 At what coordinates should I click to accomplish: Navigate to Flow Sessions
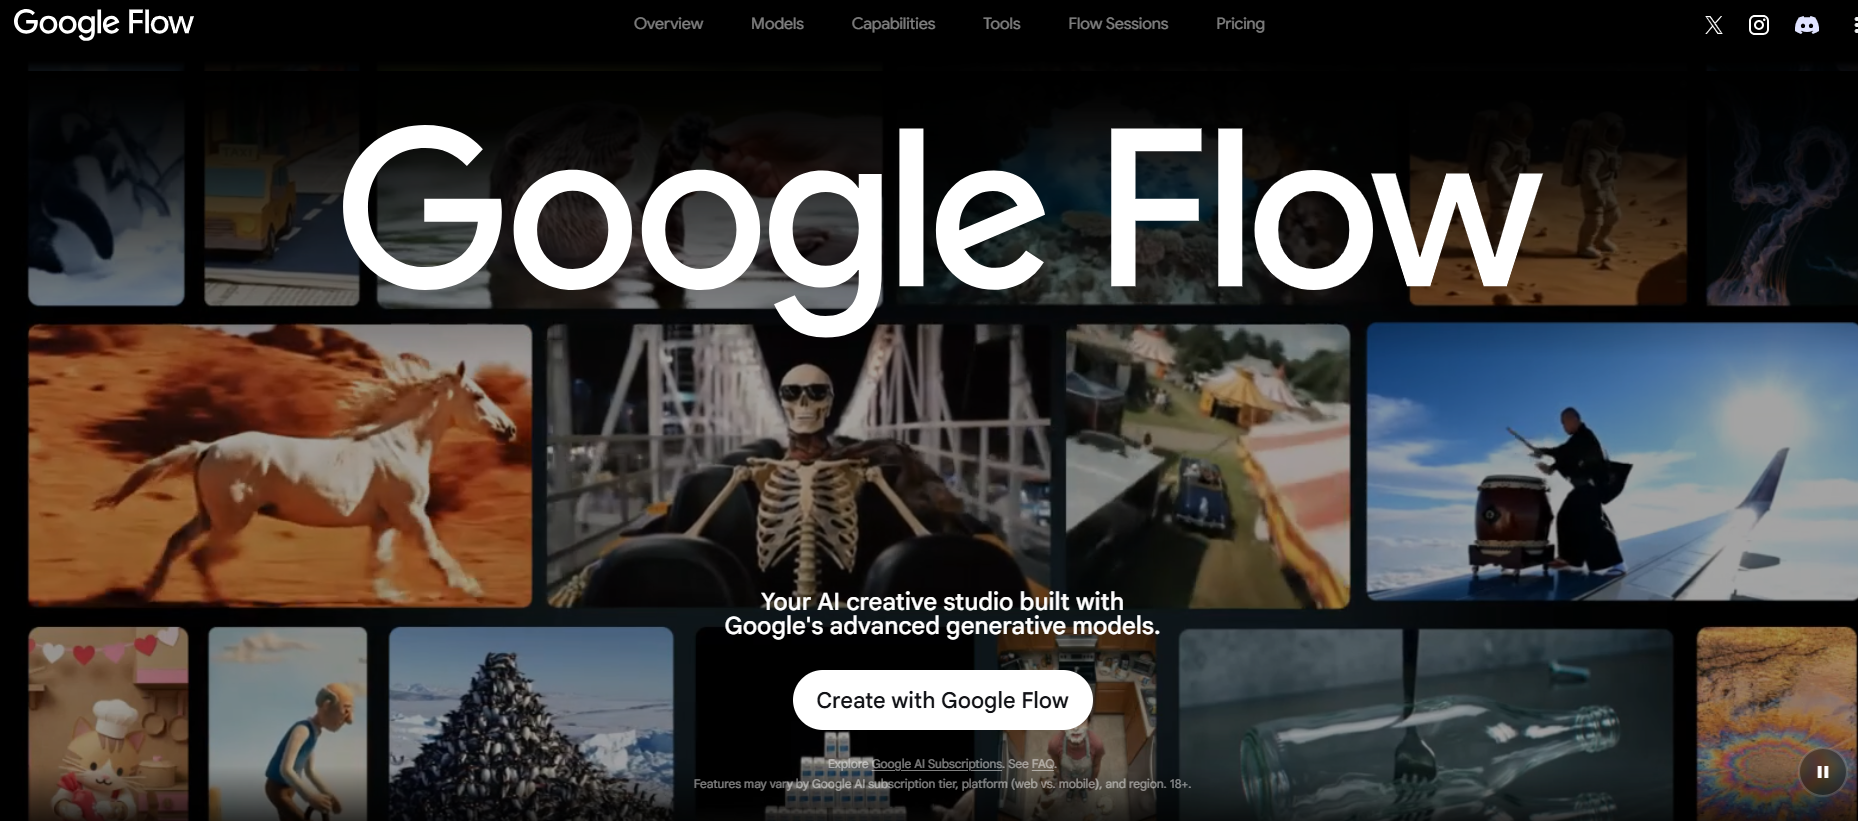(x=1118, y=23)
